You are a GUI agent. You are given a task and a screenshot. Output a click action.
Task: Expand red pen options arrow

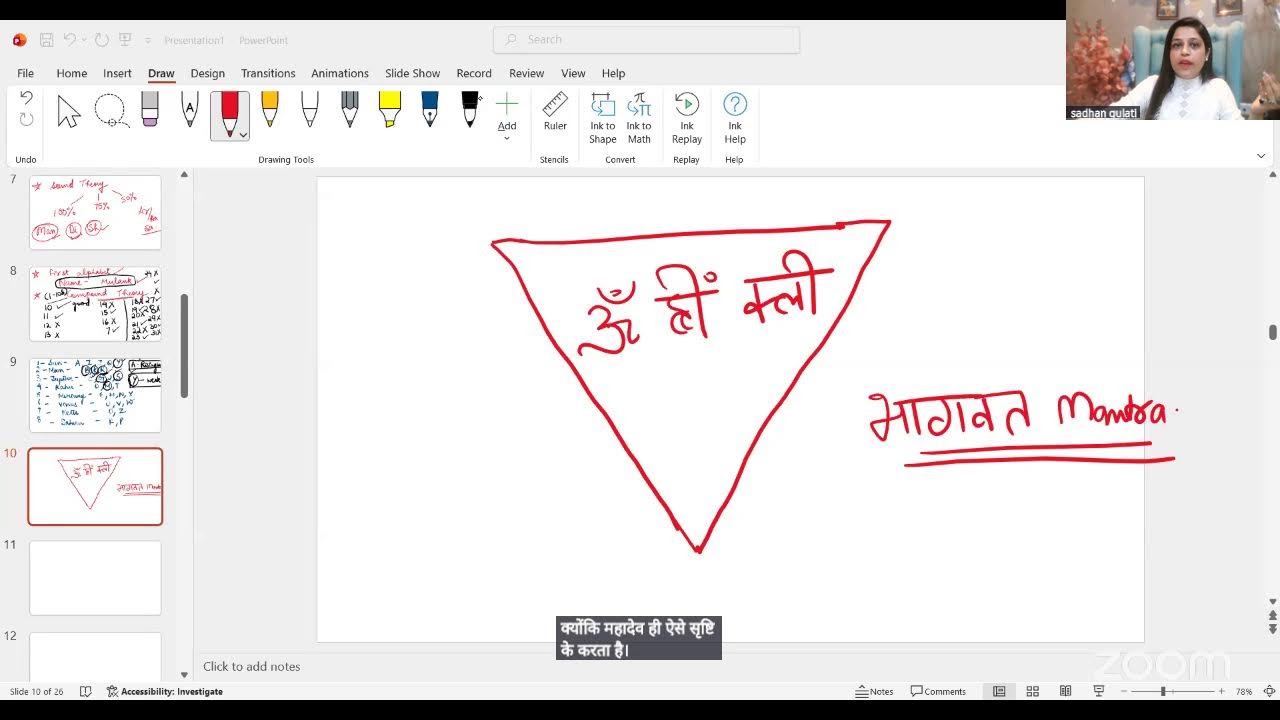(x=241, y=133)
